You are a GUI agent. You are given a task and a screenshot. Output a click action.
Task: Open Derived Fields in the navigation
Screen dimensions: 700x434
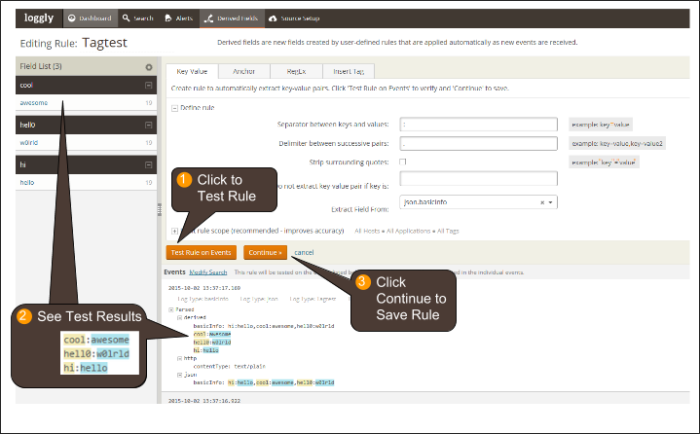pos(229,18)
